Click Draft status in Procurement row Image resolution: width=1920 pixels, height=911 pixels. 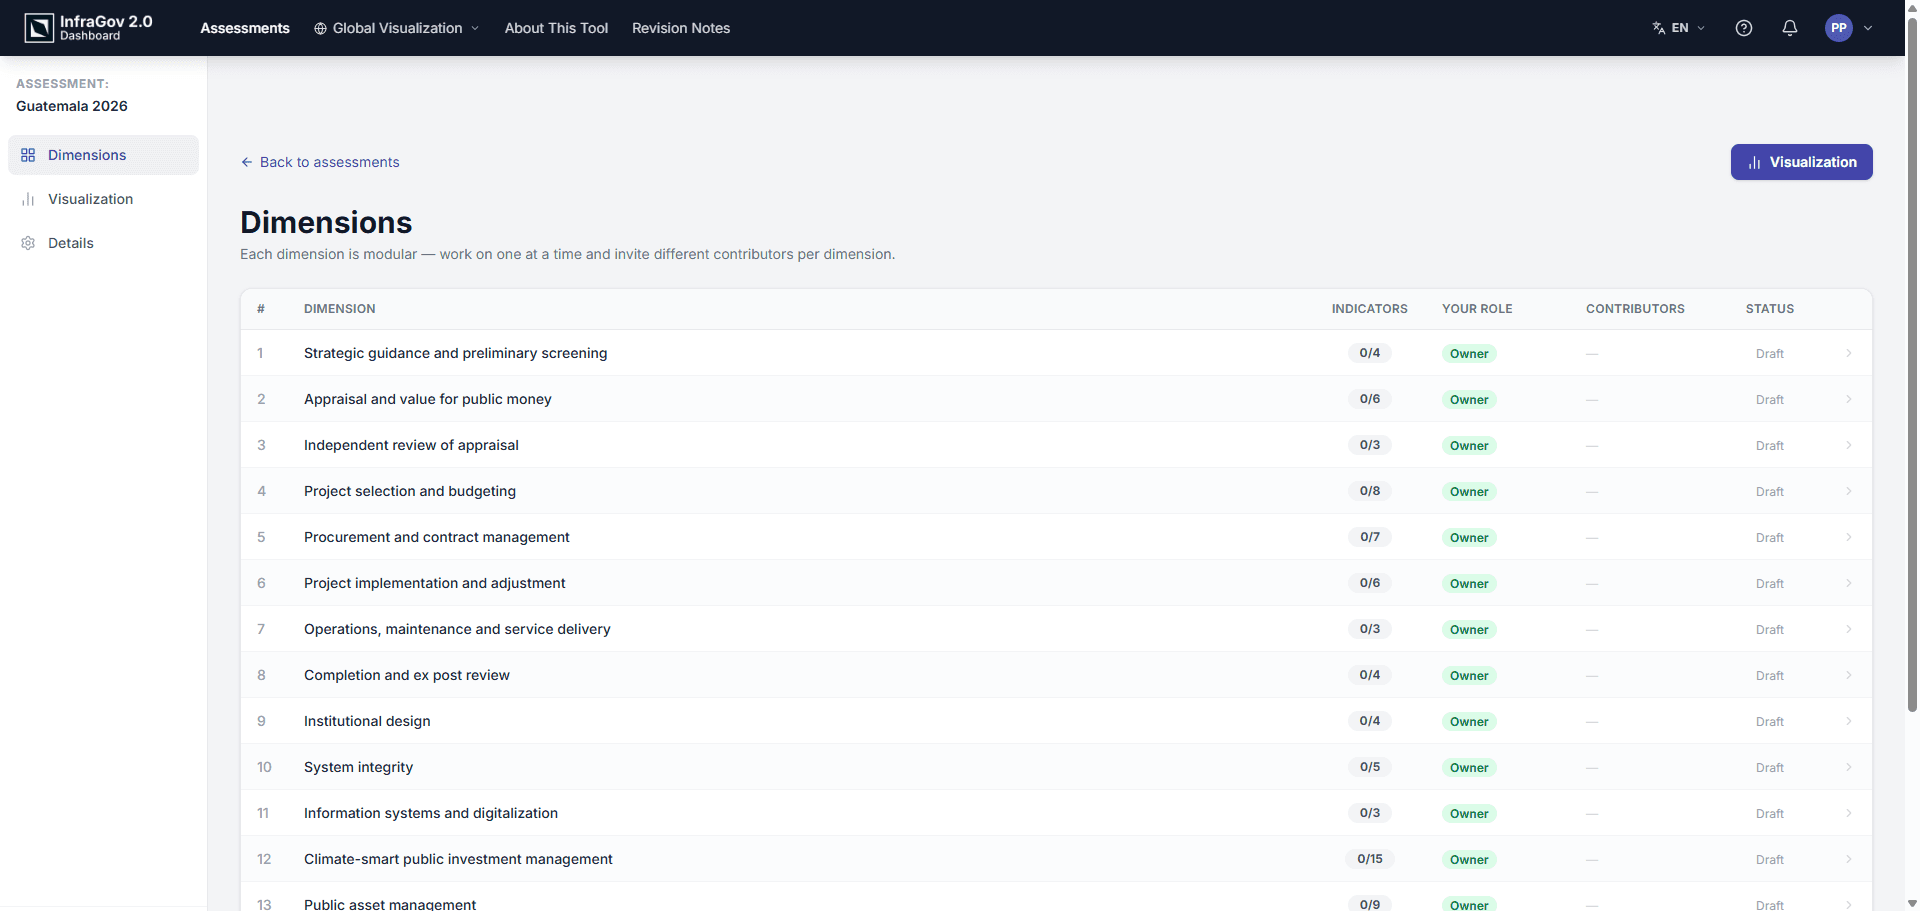click(x=1770, y=538)
